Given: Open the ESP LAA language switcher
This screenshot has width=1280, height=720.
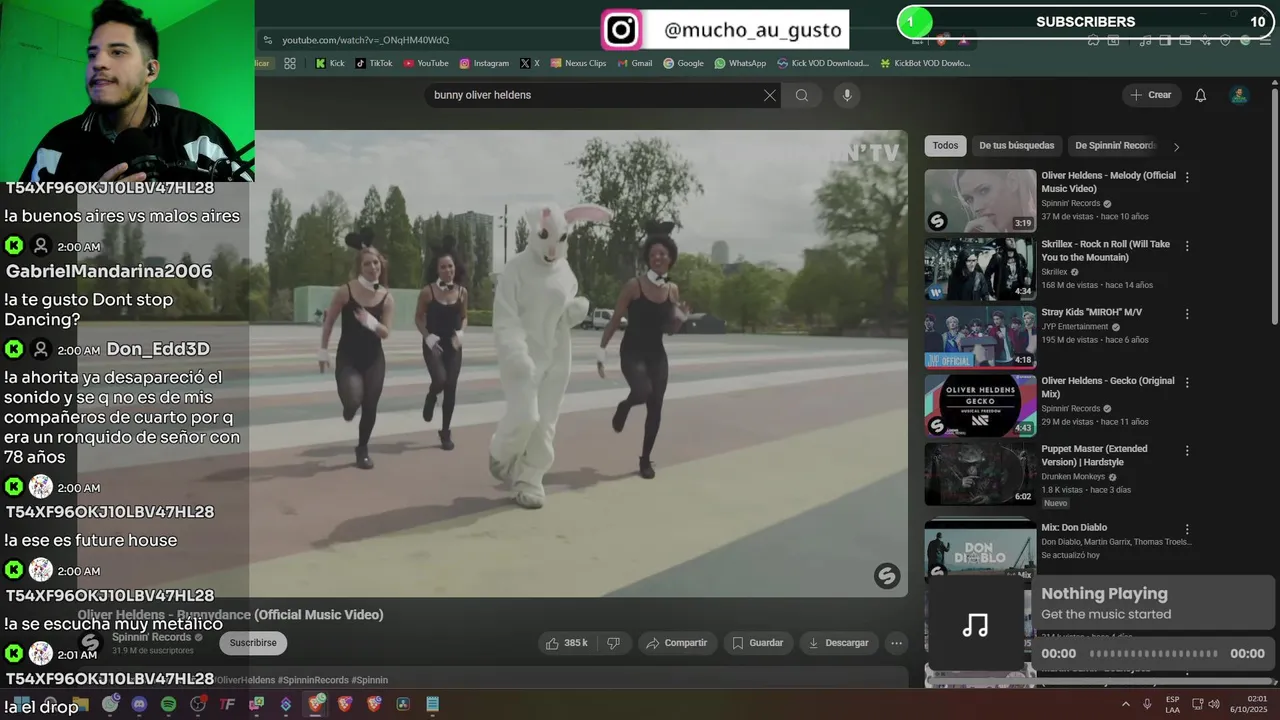Looking at the screenshot, I should 1172,704.
